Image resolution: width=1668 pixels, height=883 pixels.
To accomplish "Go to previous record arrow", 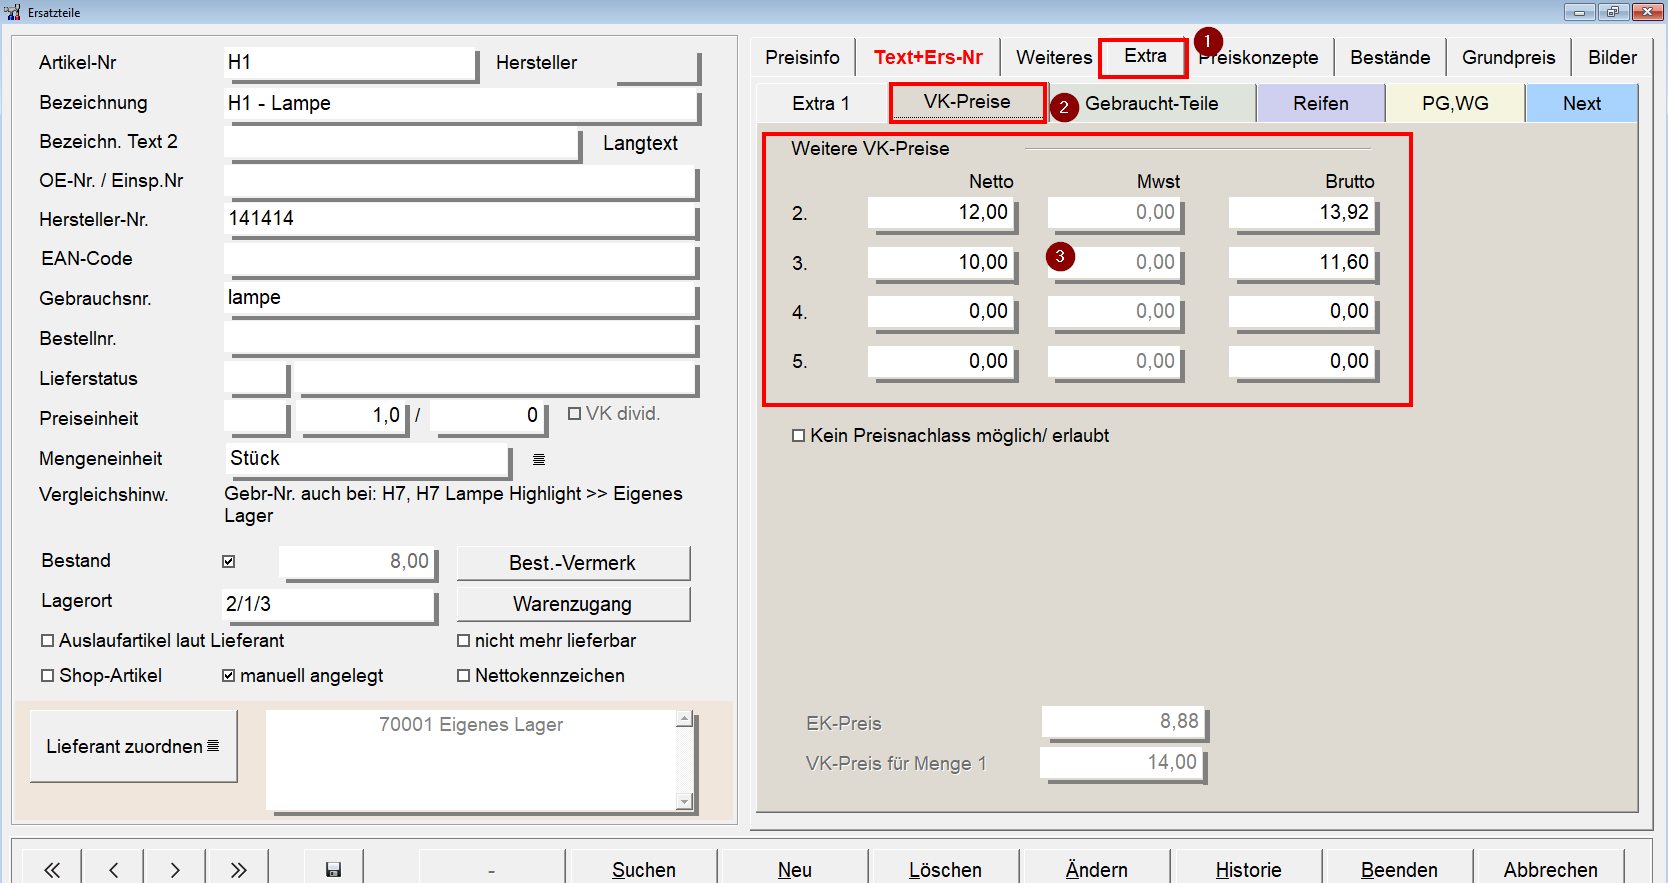I will point(113,869).
